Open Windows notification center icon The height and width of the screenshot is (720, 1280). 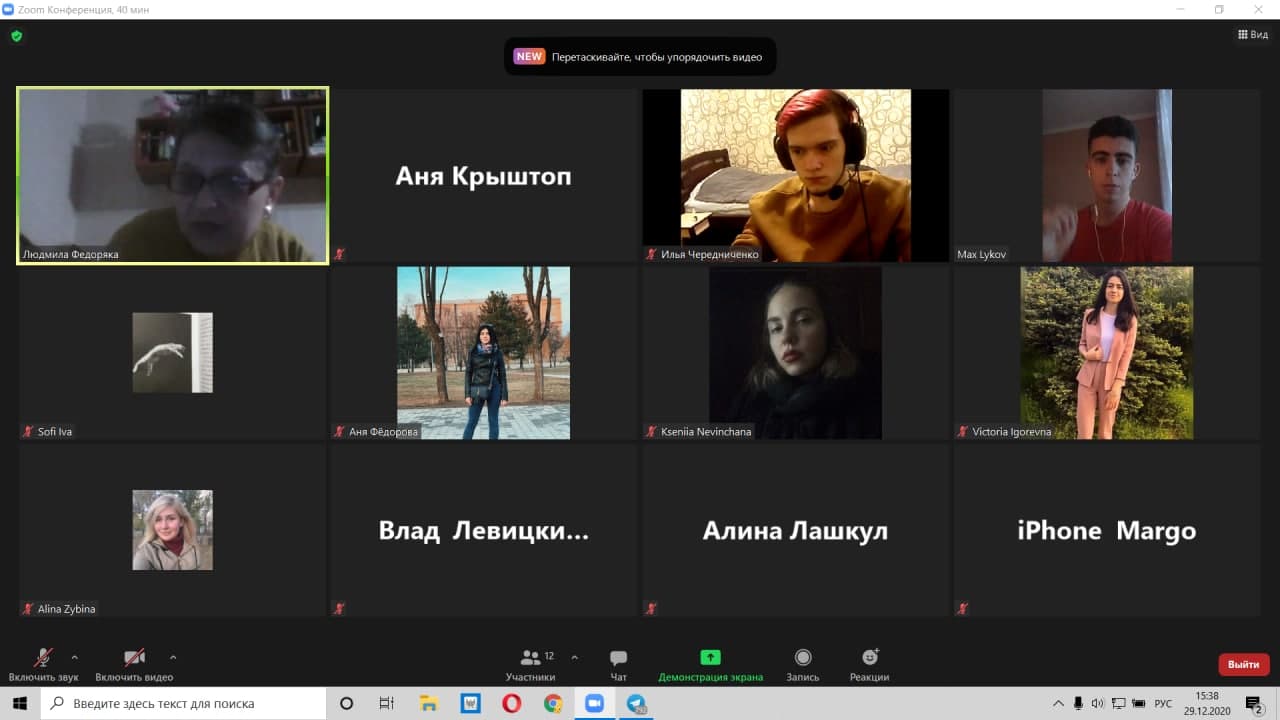[1255, 703]
